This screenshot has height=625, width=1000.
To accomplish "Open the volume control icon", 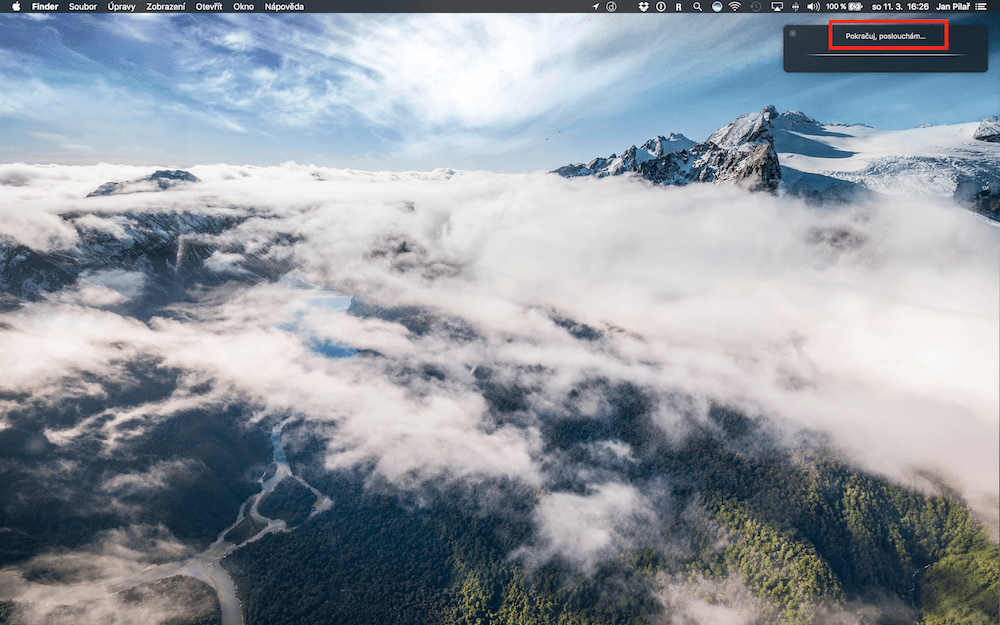I will pyautogui.click(x=812, y=6).
